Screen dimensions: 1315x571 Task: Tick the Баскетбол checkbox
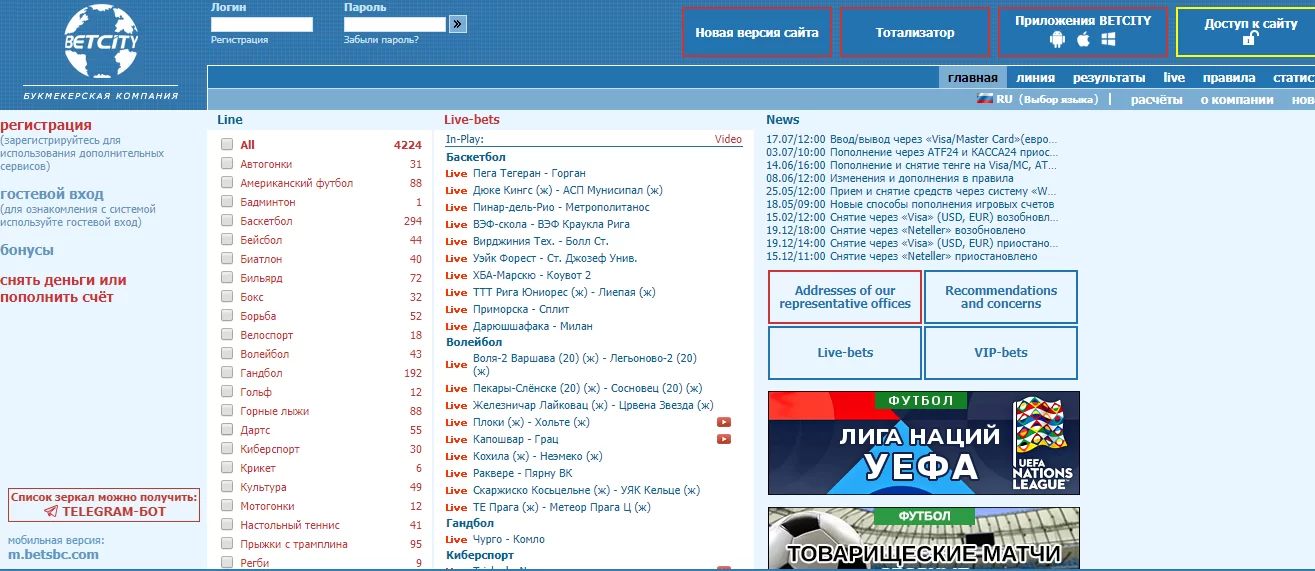coord(227,221)
